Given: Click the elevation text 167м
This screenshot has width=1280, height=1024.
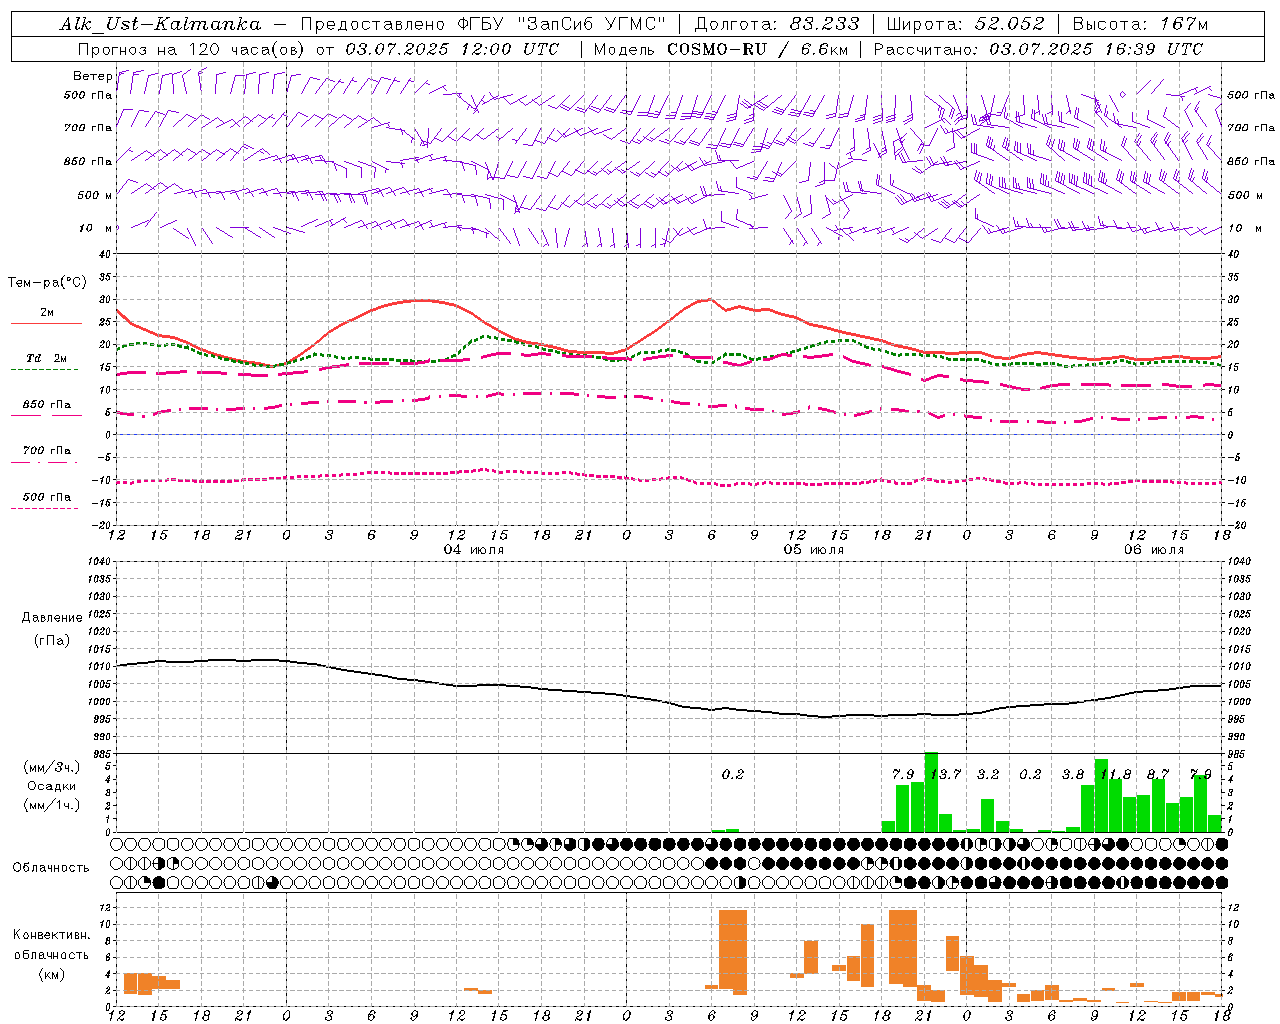Looking at the screenshot, I should 1184,24.
